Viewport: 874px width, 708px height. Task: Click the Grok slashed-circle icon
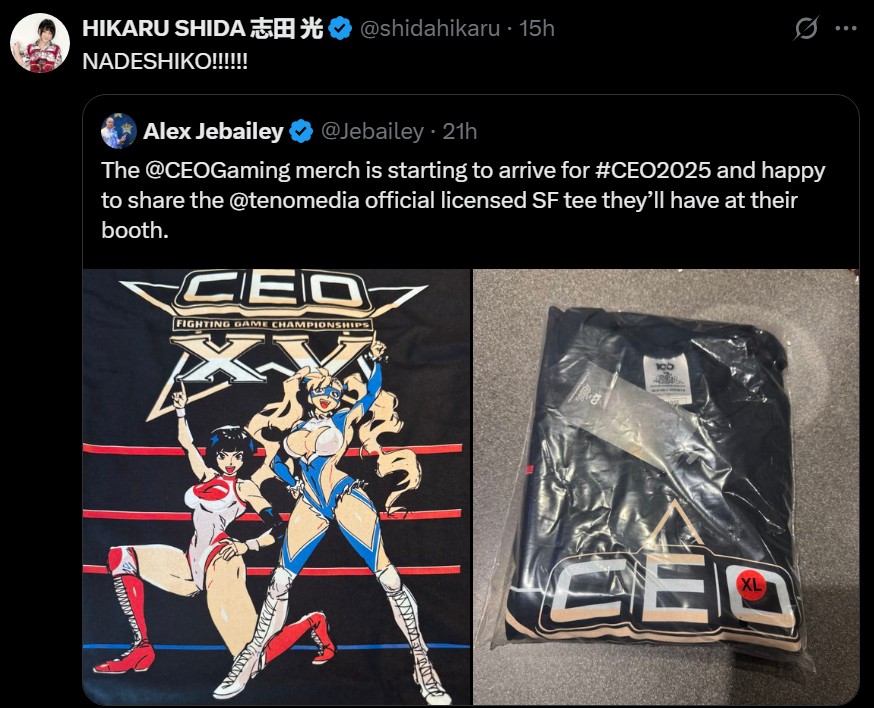[806, 28]
